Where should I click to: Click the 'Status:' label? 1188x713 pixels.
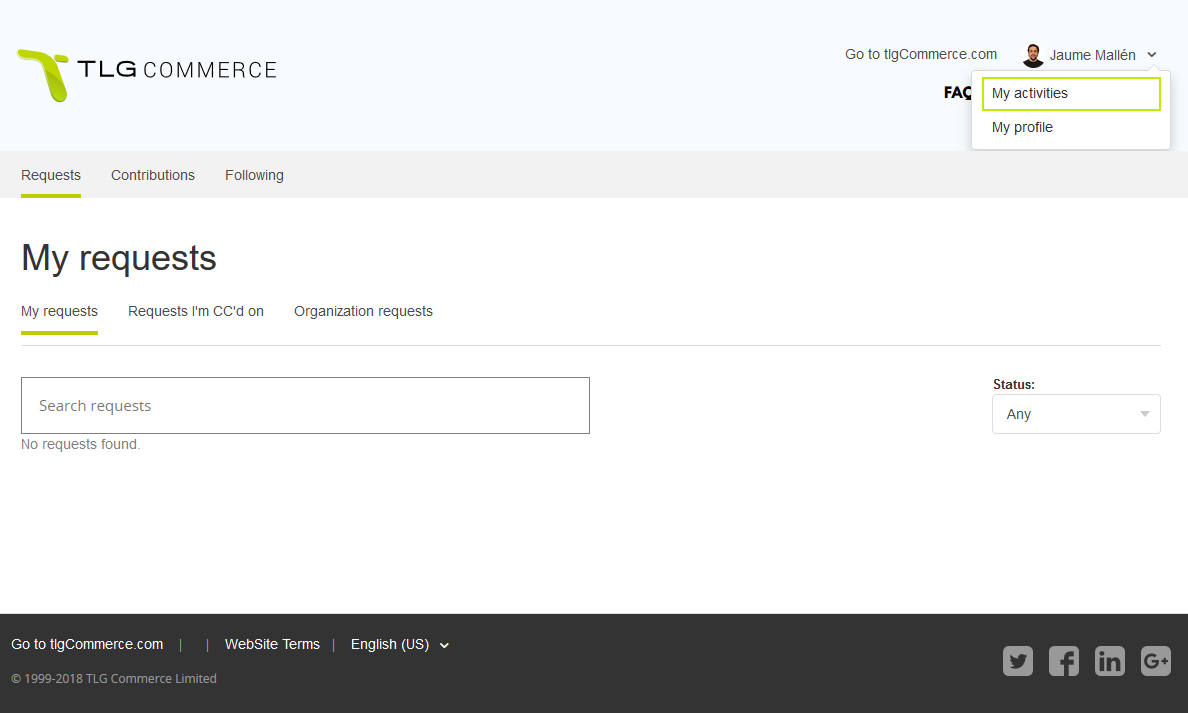point(1014,384)
